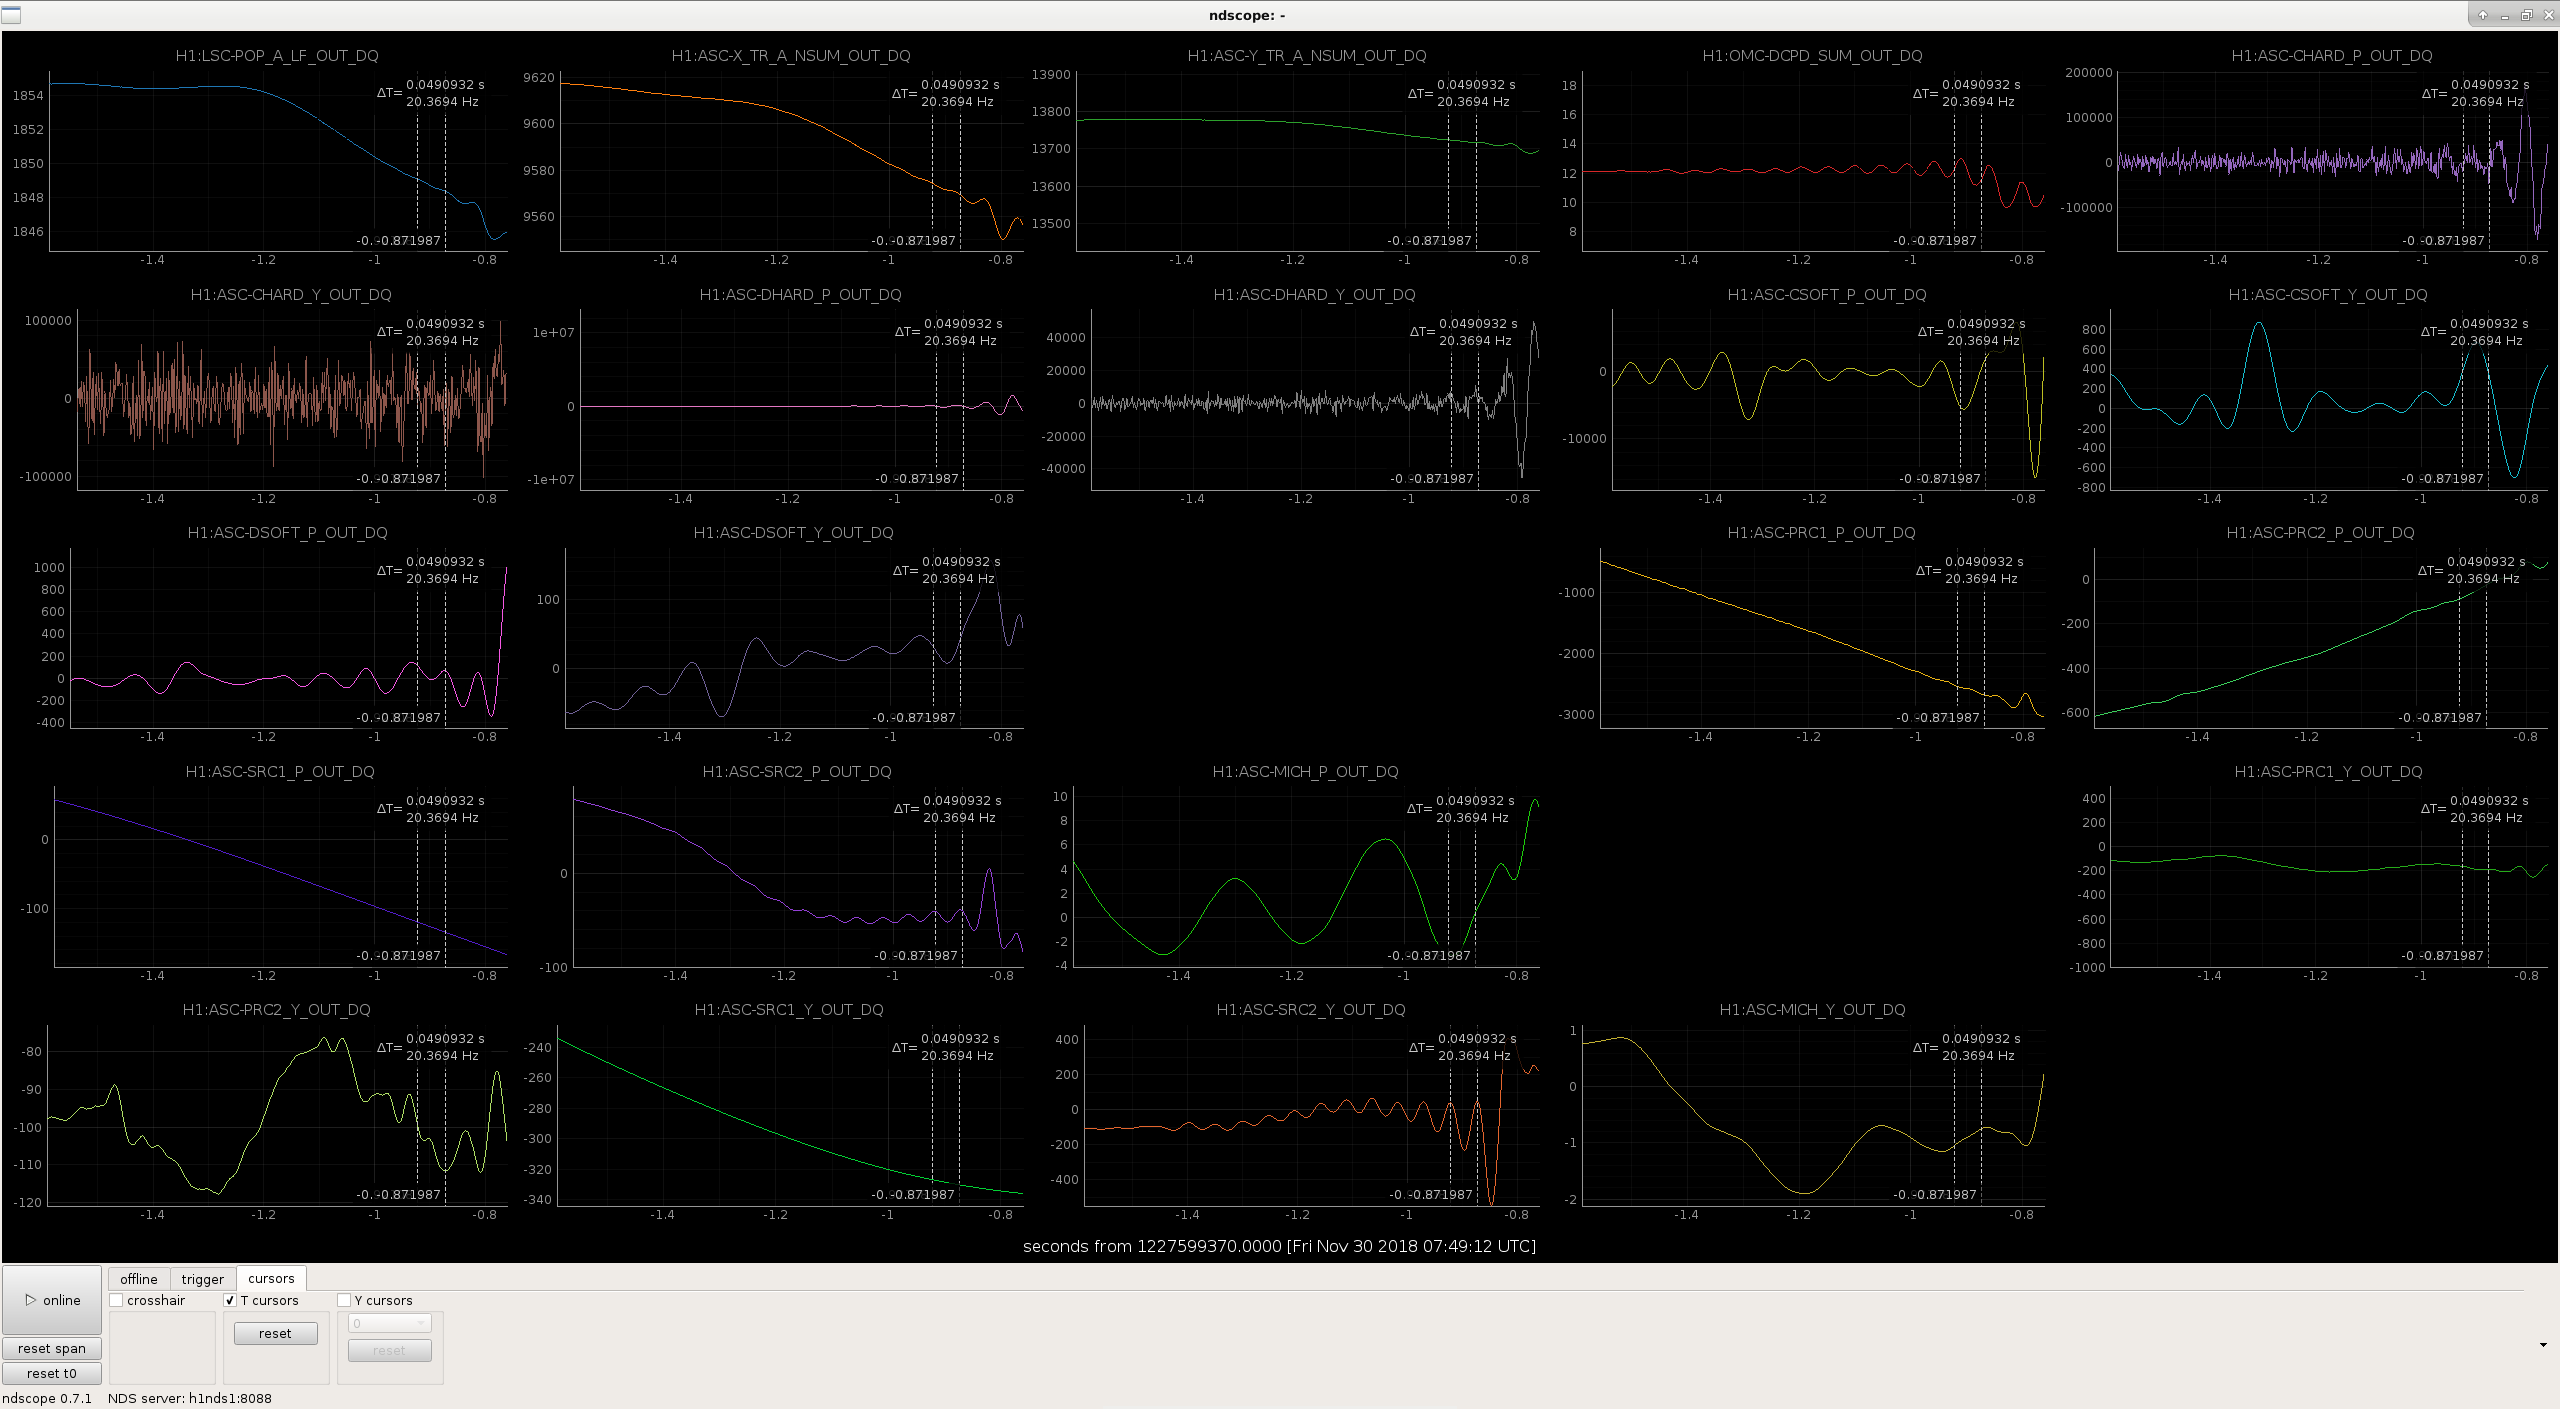2560x1409 pixels.
Task: Open the window menu icon in title bar
Action: (x=11, y=15)
